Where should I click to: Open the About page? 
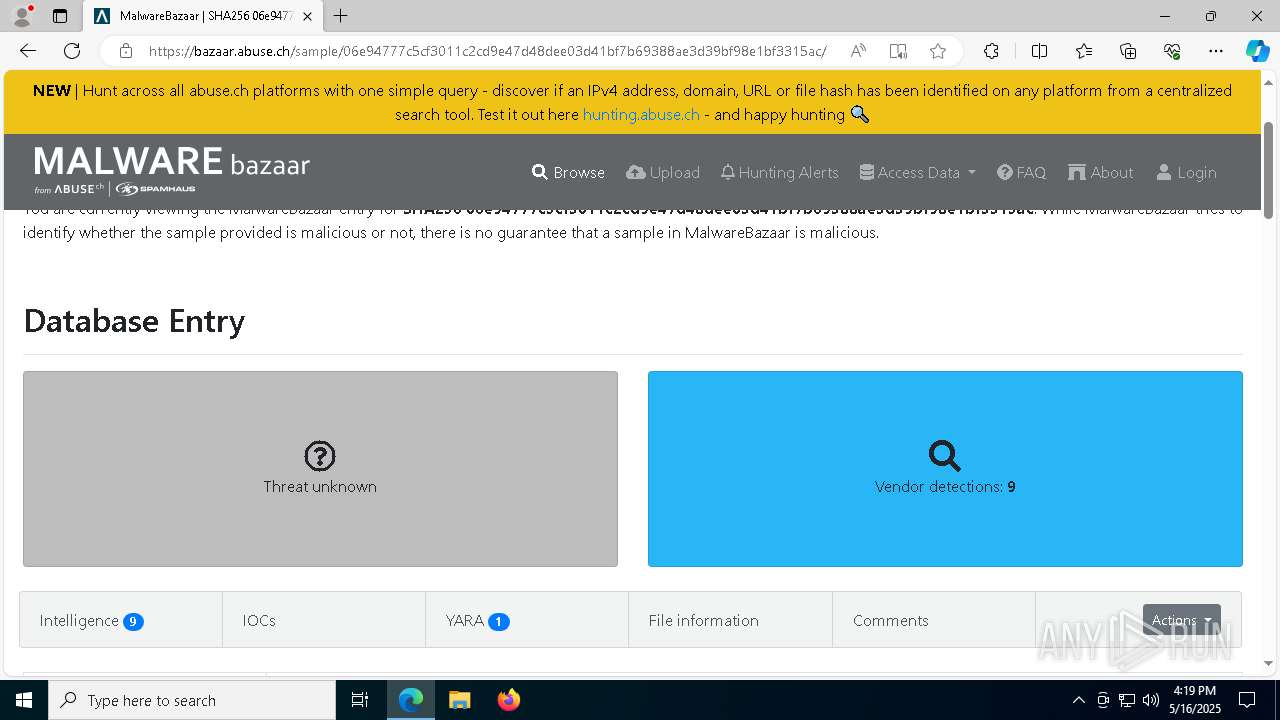(x=1100, y=172)
